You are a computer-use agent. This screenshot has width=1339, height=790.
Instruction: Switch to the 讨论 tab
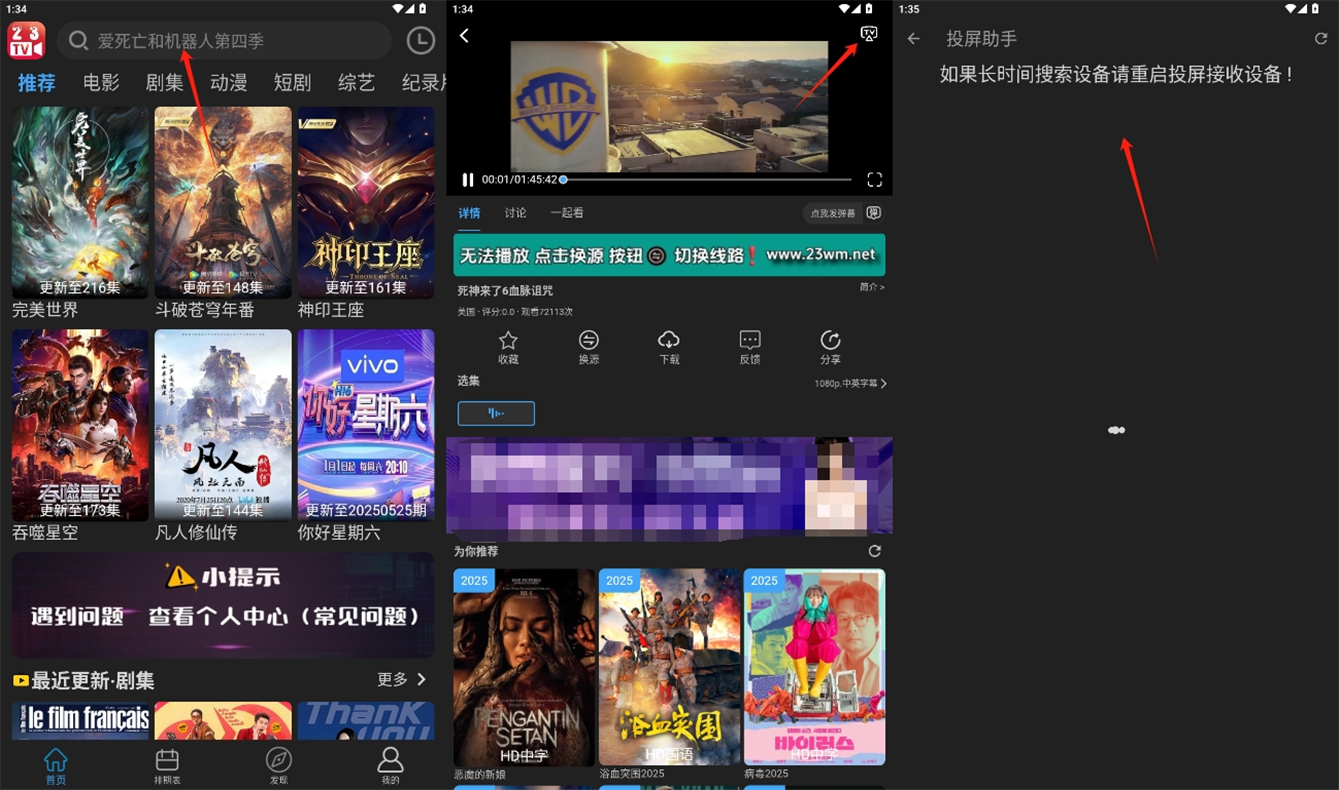tap(515, 213)
